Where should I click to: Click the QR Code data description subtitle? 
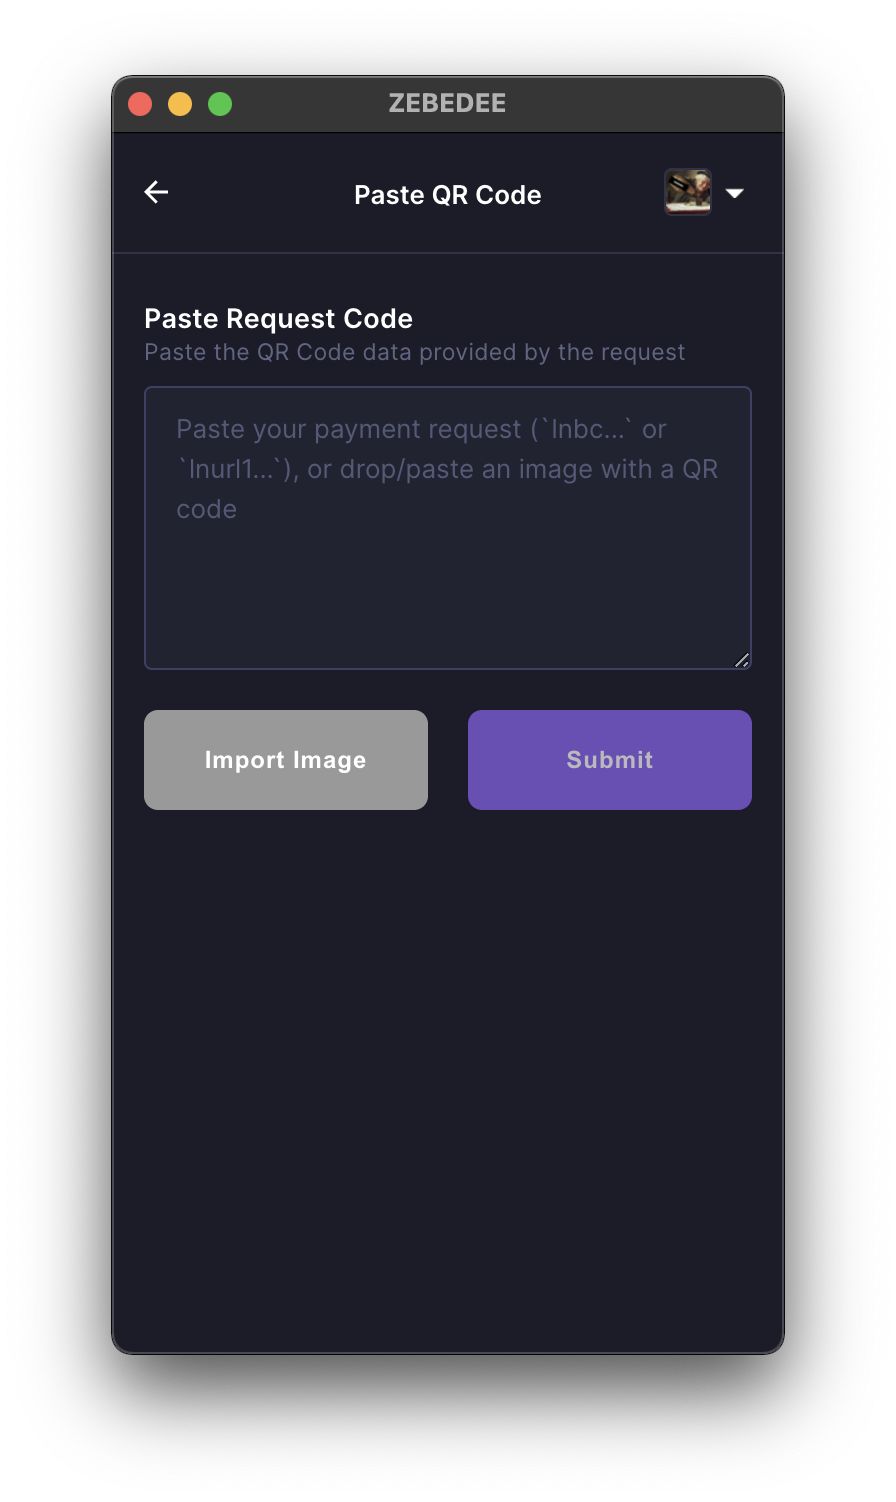tap(414, 353)
